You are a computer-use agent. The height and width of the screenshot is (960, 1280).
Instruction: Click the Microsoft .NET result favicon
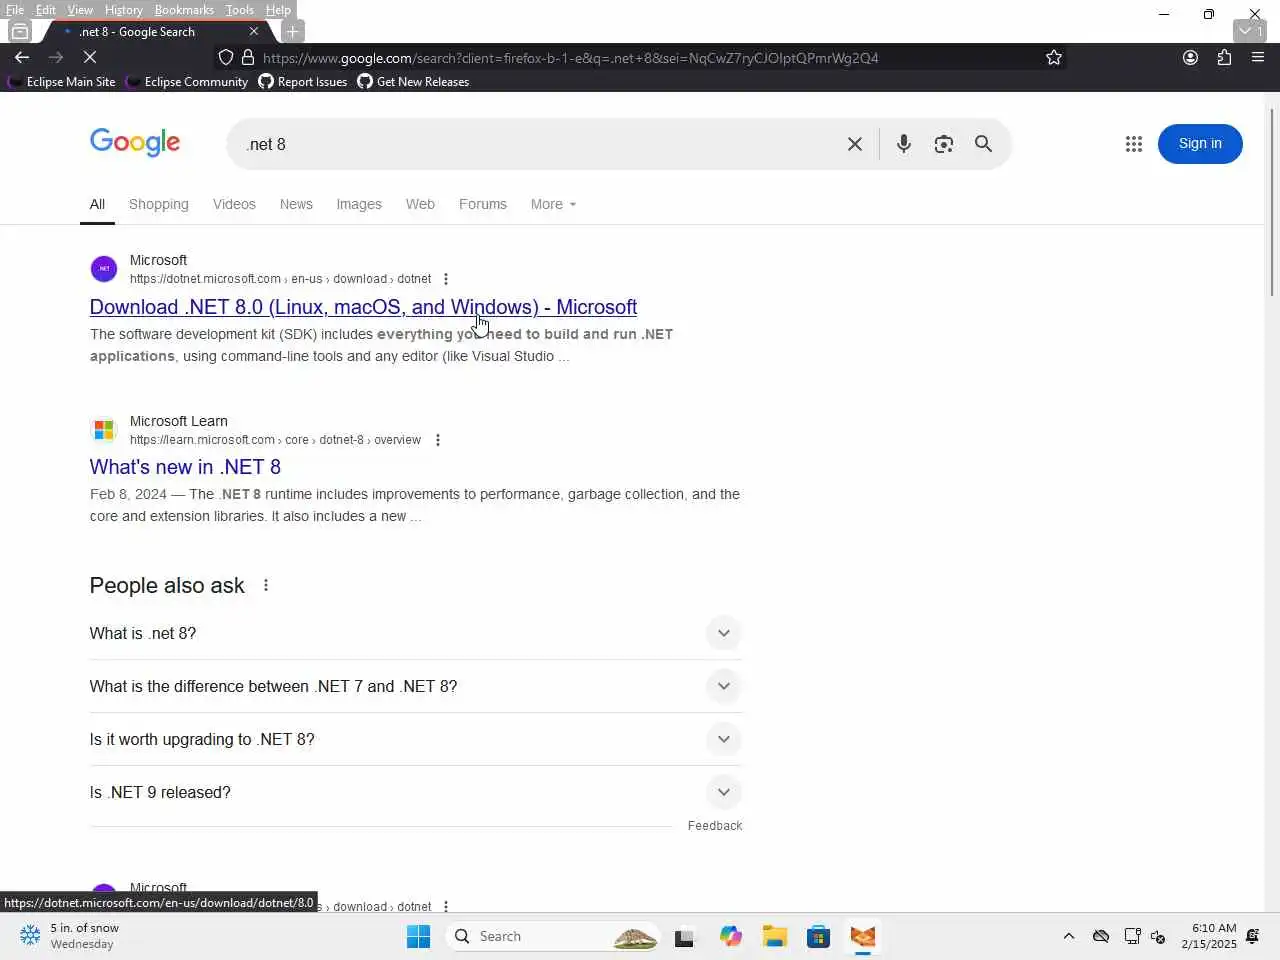pos(104,269)
